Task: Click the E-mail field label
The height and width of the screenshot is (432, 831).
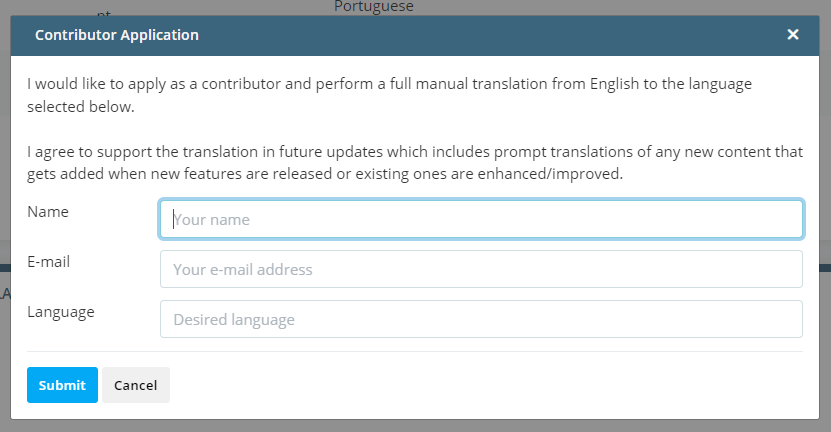Action: (49, 261)
